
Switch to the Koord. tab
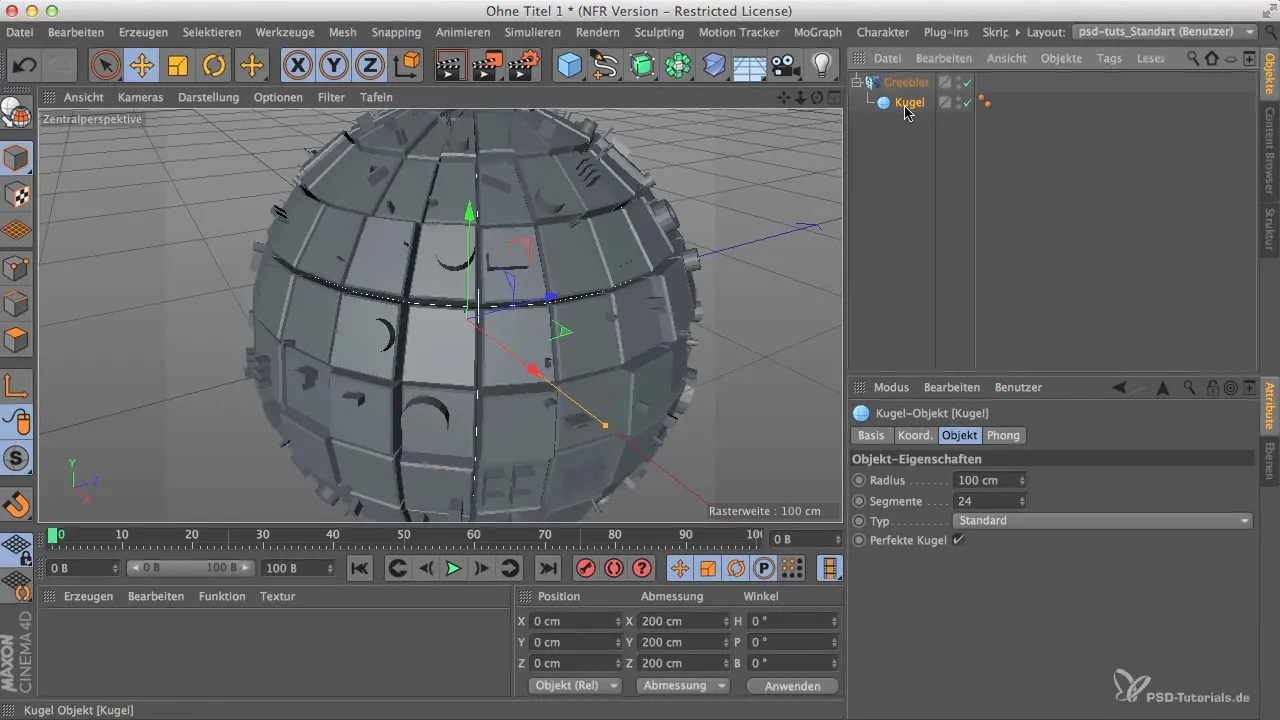point(915,435)
